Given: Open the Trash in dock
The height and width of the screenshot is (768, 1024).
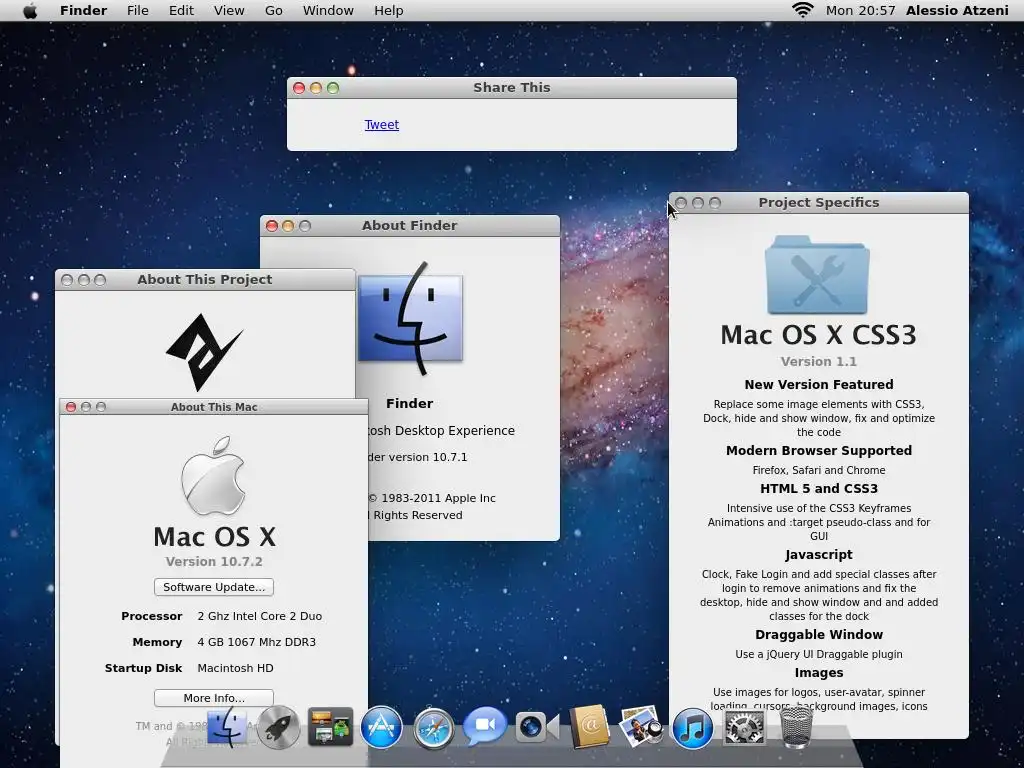Looking at the screenshot, I should click(x=796, y=727).
